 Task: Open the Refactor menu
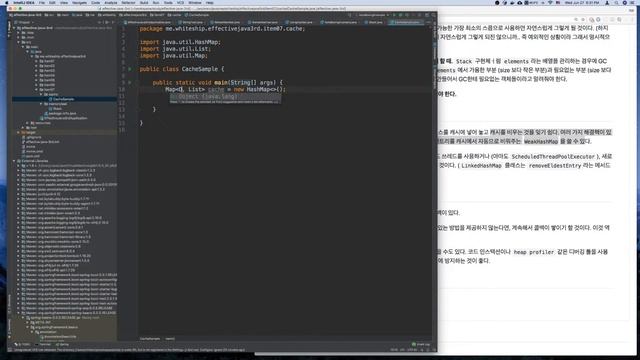pos(128,2)
